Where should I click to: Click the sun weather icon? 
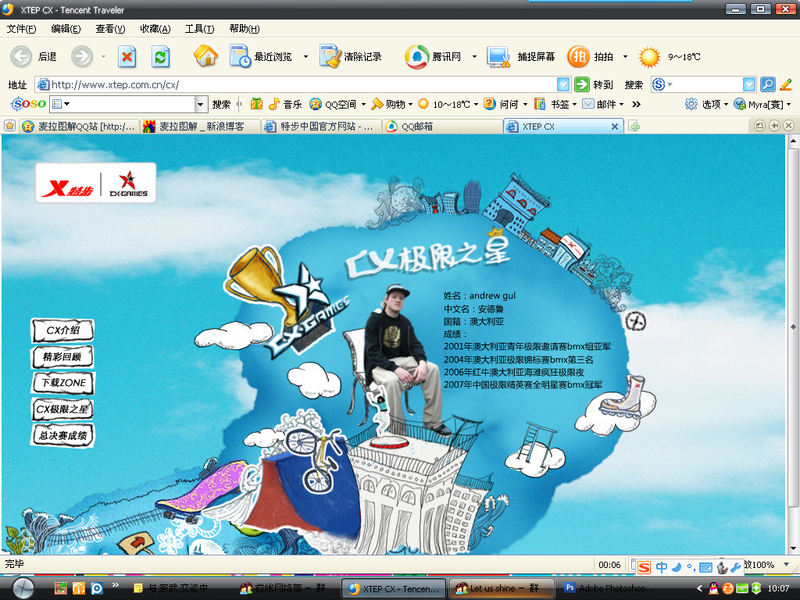click(x=649, y=57)
